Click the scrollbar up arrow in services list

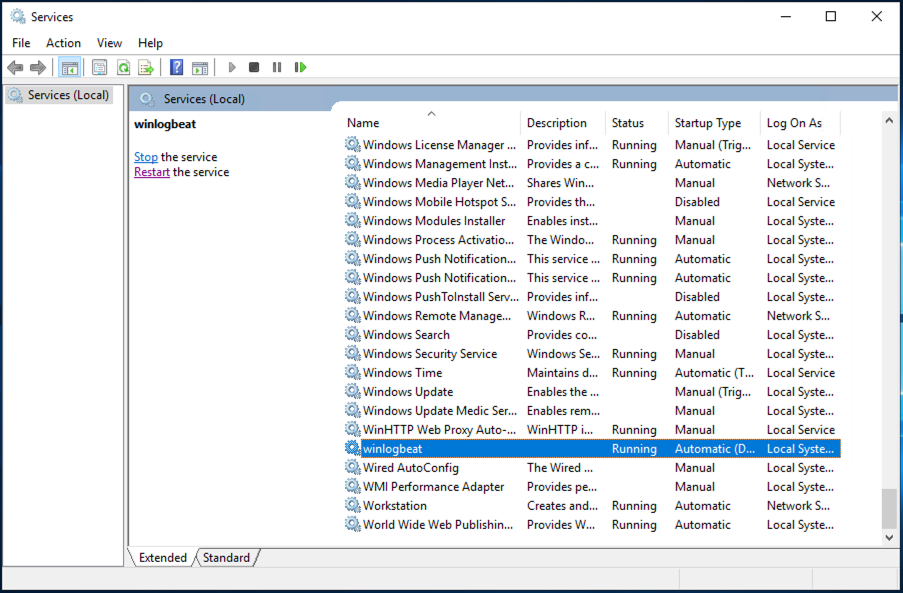[x=889, y=120]
